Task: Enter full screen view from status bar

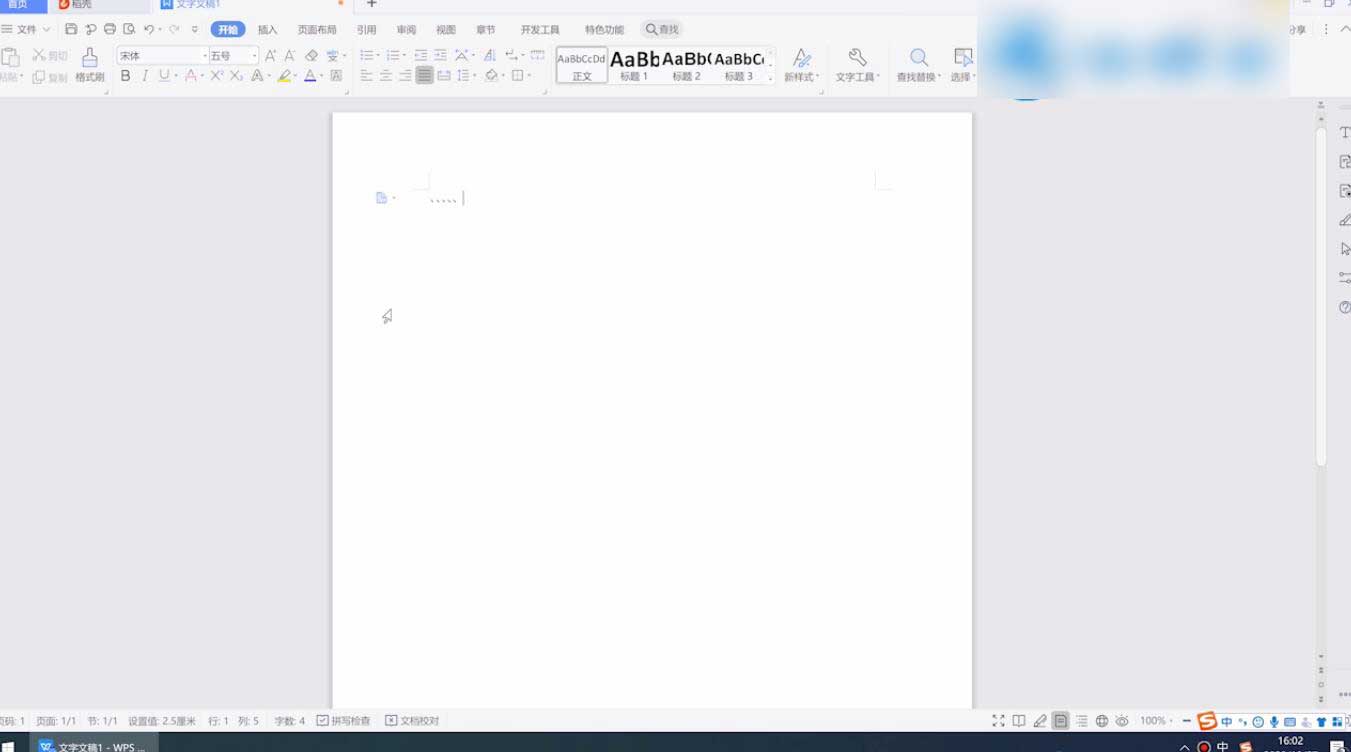Action: [998, 721]
